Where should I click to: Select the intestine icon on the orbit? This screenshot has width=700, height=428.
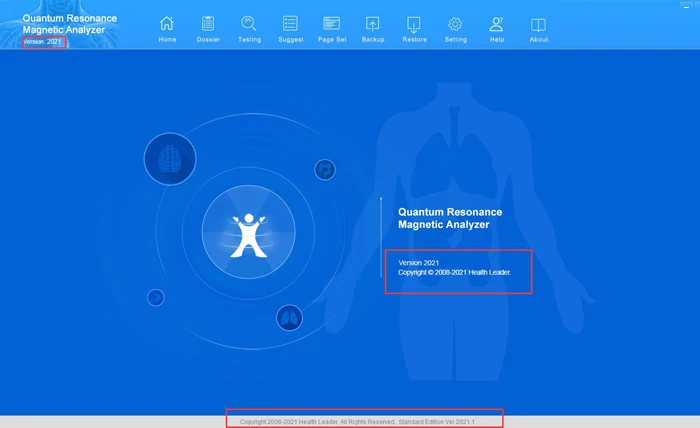click(x=325, y=170)
